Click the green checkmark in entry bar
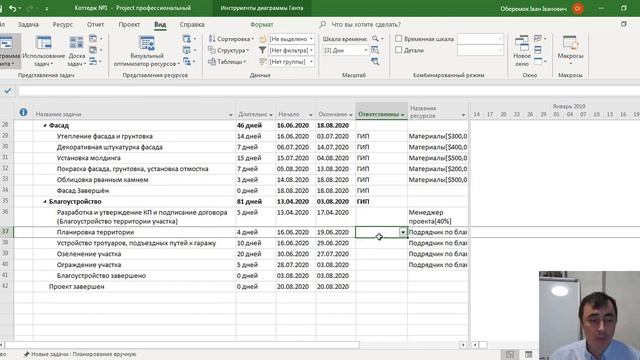The width and height of the screenshot is (640, 360). 8,91
